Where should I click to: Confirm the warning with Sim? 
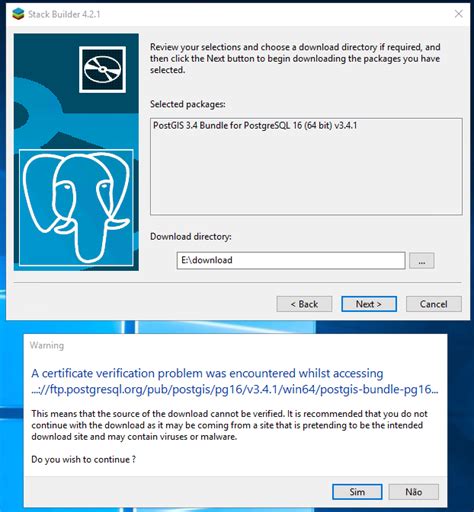click(357, 492)
